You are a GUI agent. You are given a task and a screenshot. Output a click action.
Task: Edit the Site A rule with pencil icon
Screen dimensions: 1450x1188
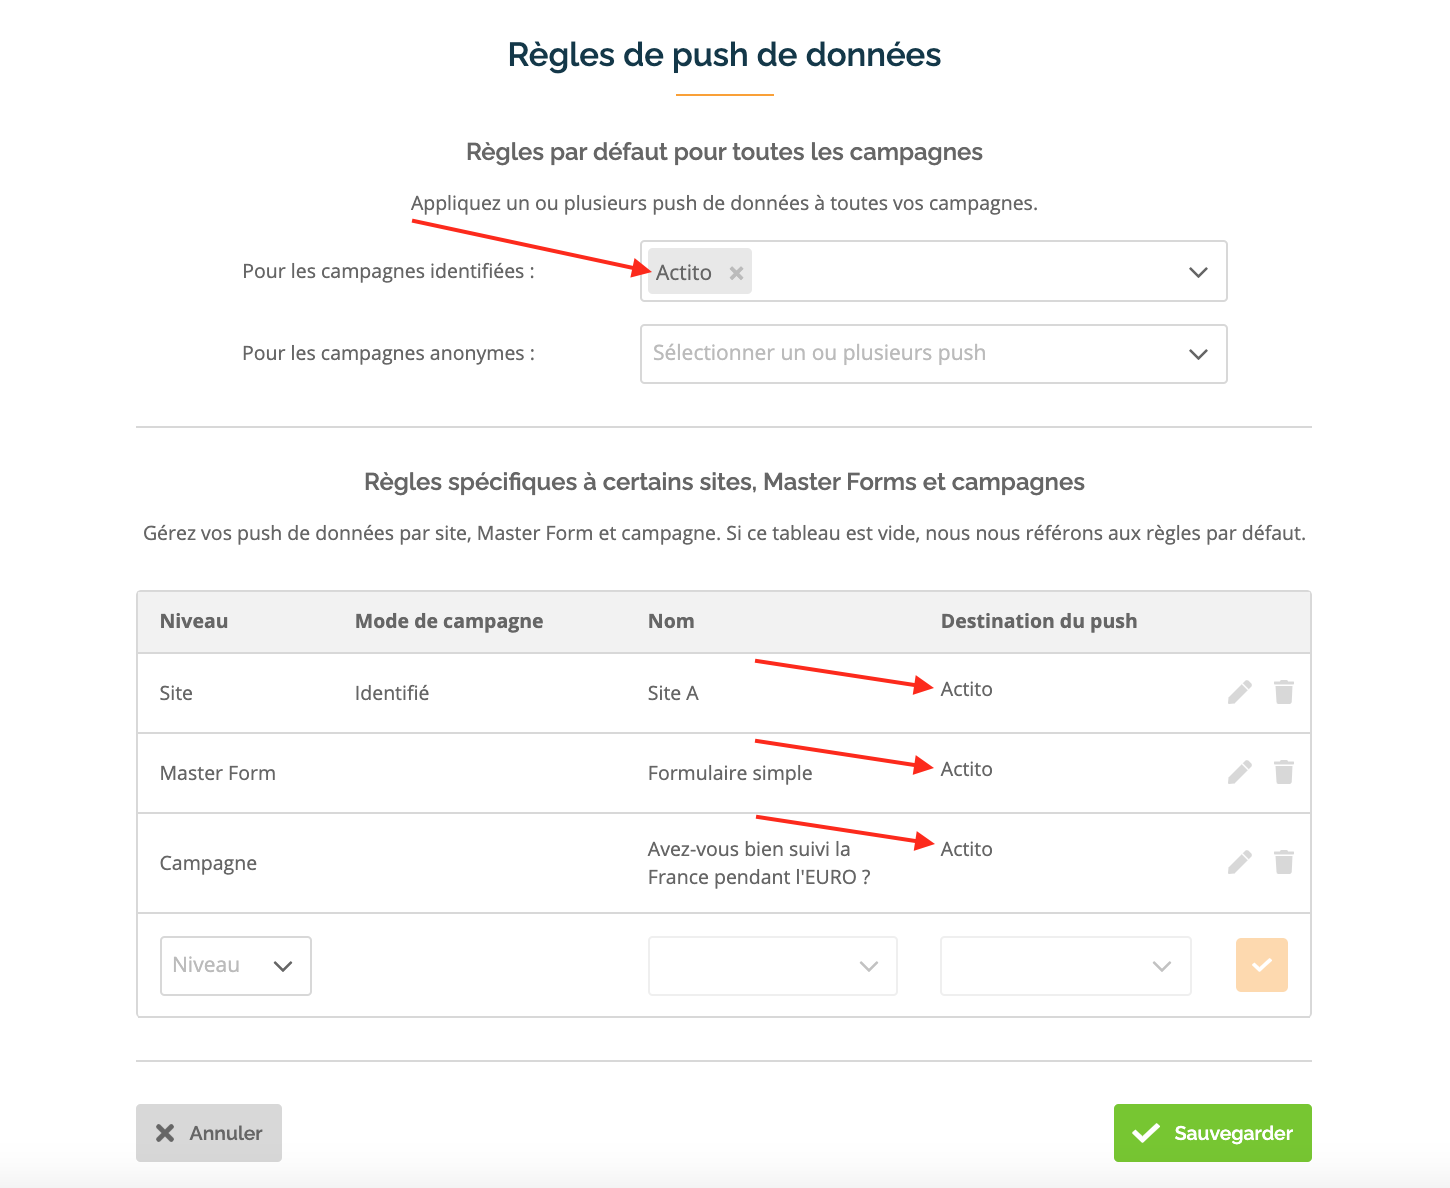coord(1239,692)
